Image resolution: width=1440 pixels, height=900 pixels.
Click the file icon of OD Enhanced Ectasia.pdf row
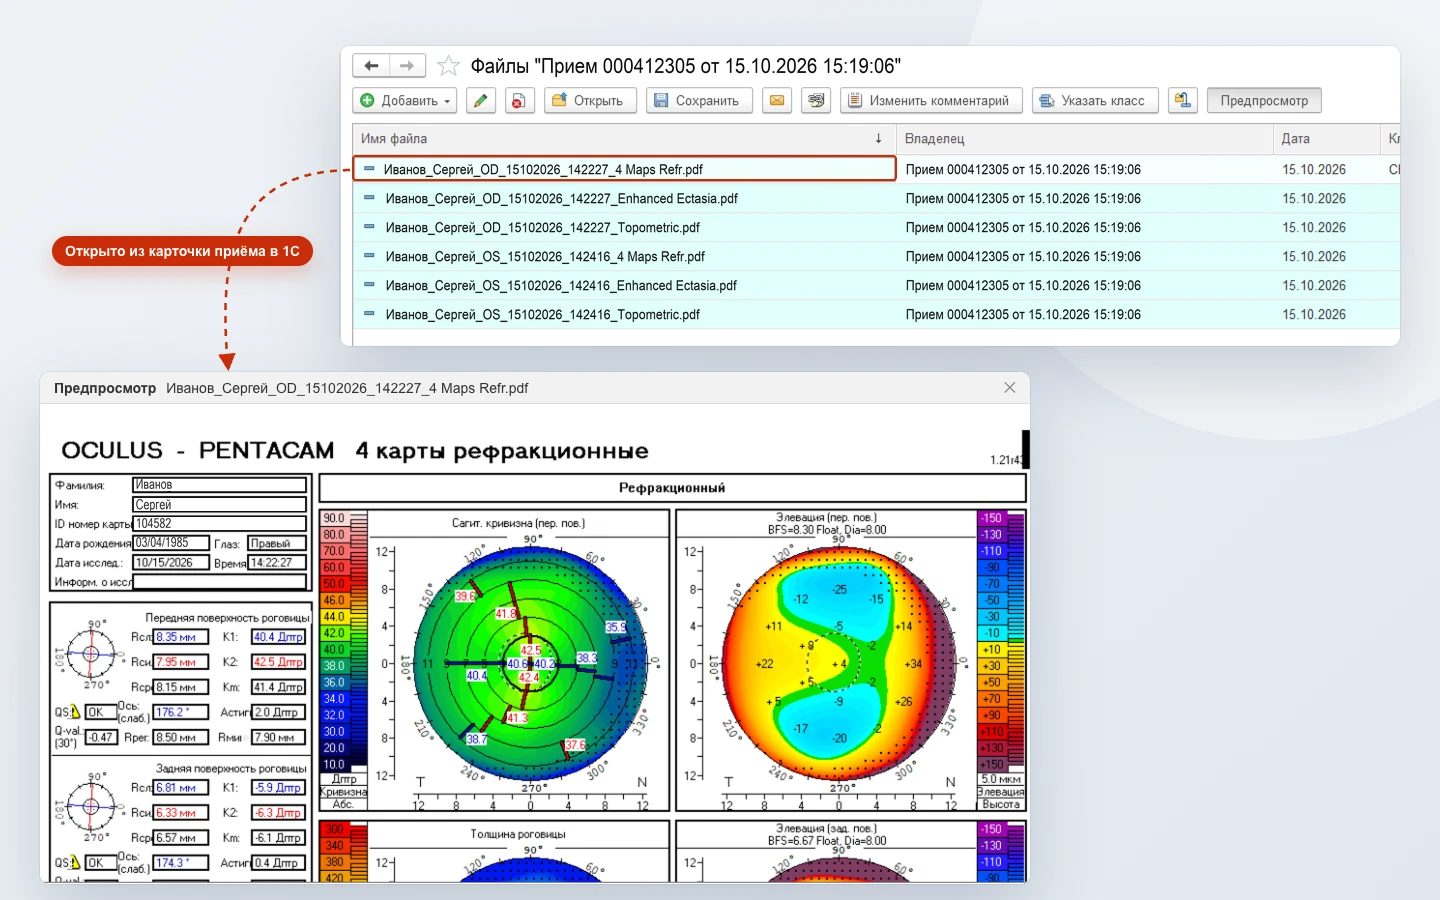click(x=369, y=198)
